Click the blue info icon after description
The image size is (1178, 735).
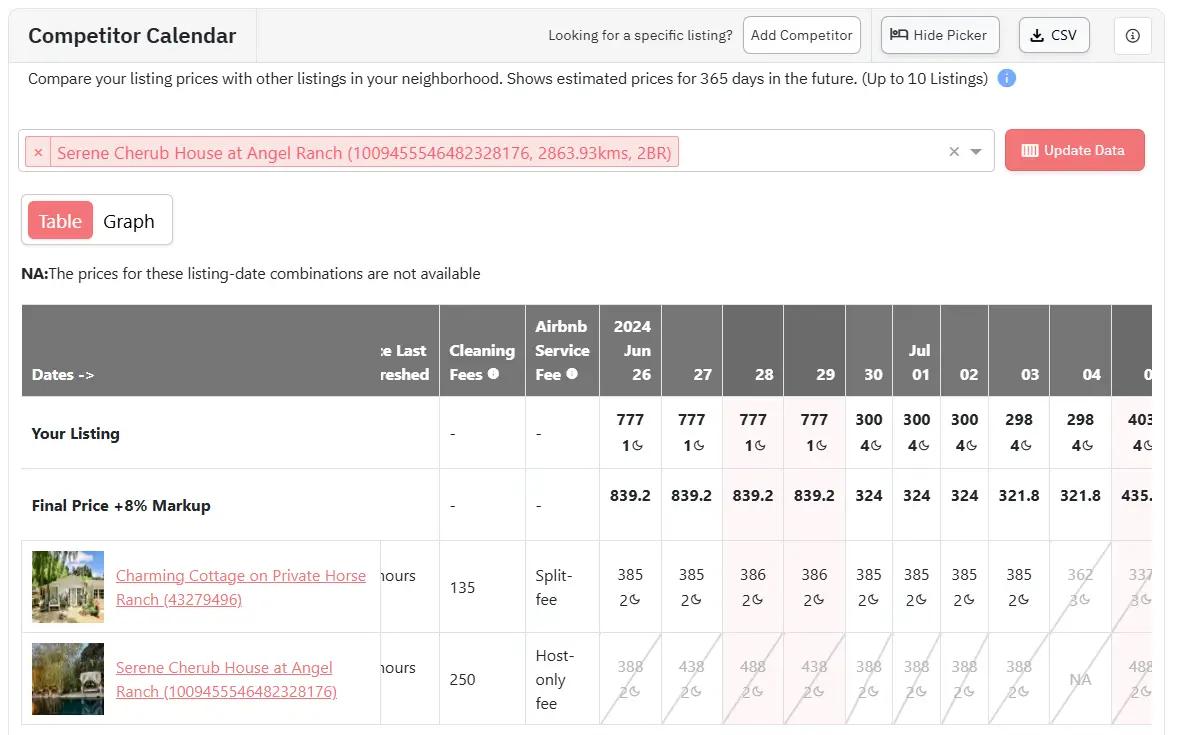pyautogui.click(x=1006, y=78)
